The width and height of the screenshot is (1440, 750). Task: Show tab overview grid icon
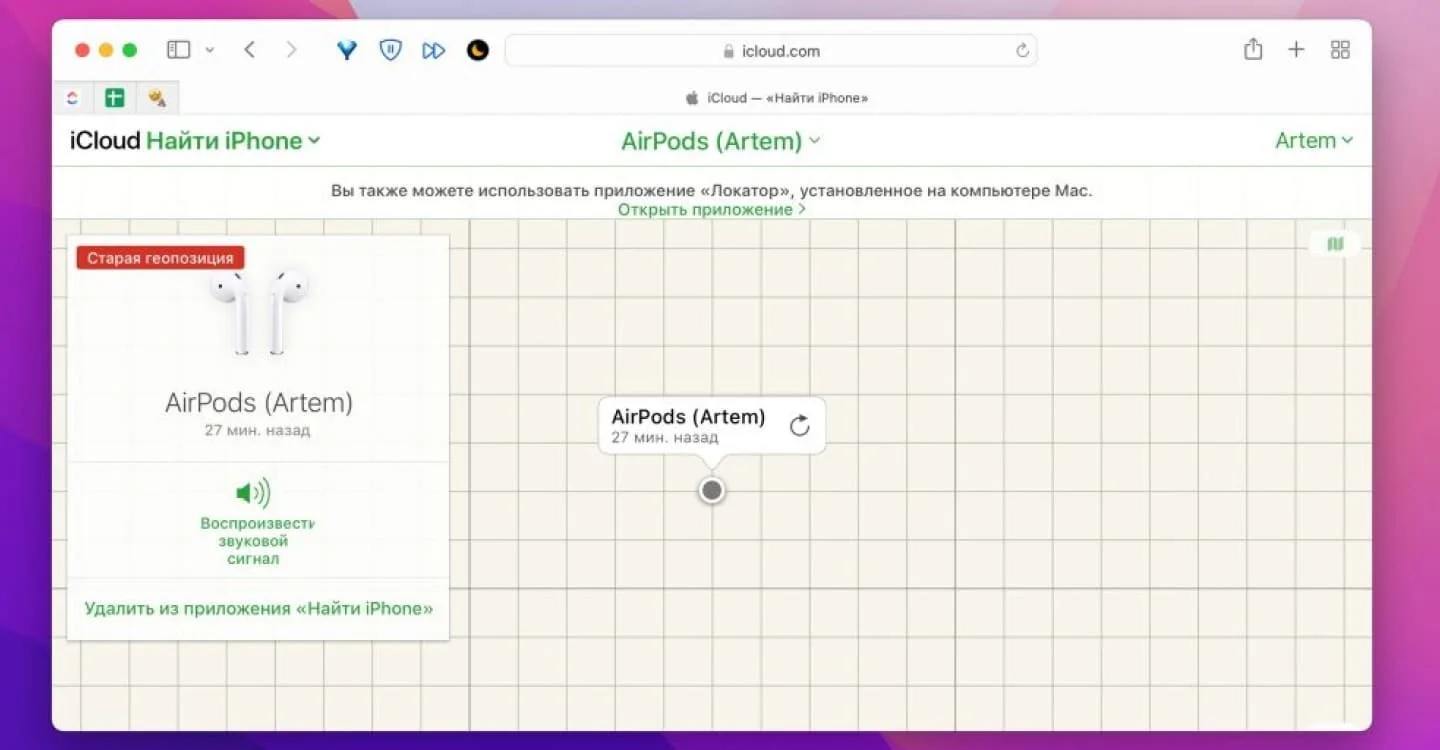1340,50
